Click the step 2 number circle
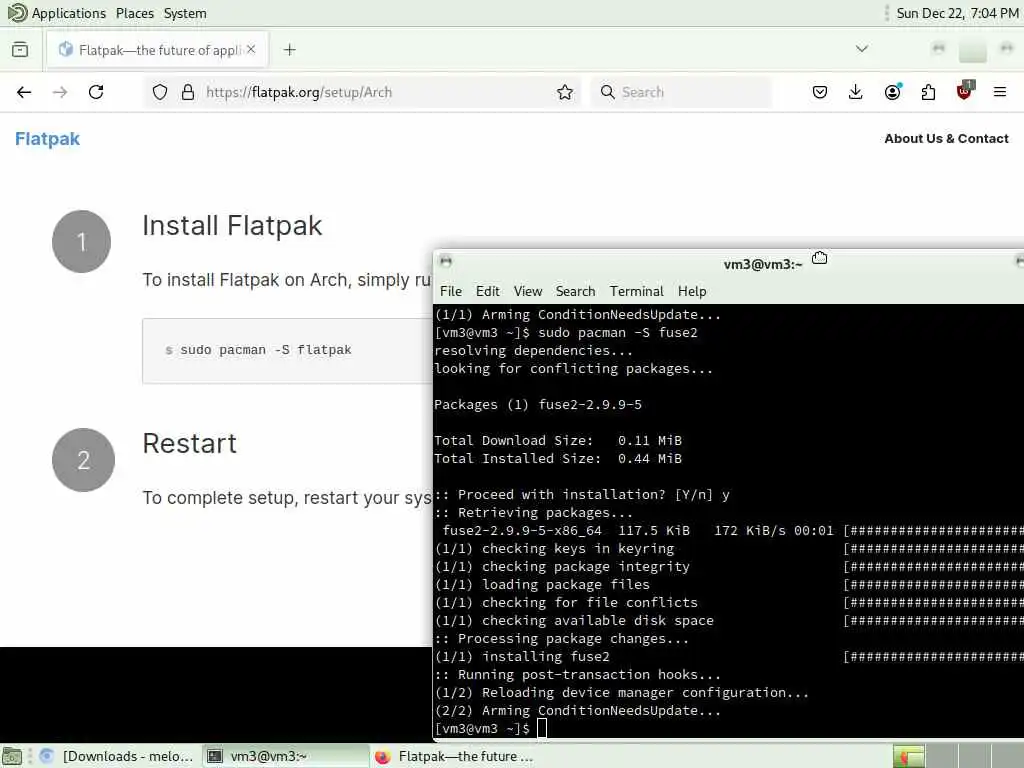 [x=84, y=460]
